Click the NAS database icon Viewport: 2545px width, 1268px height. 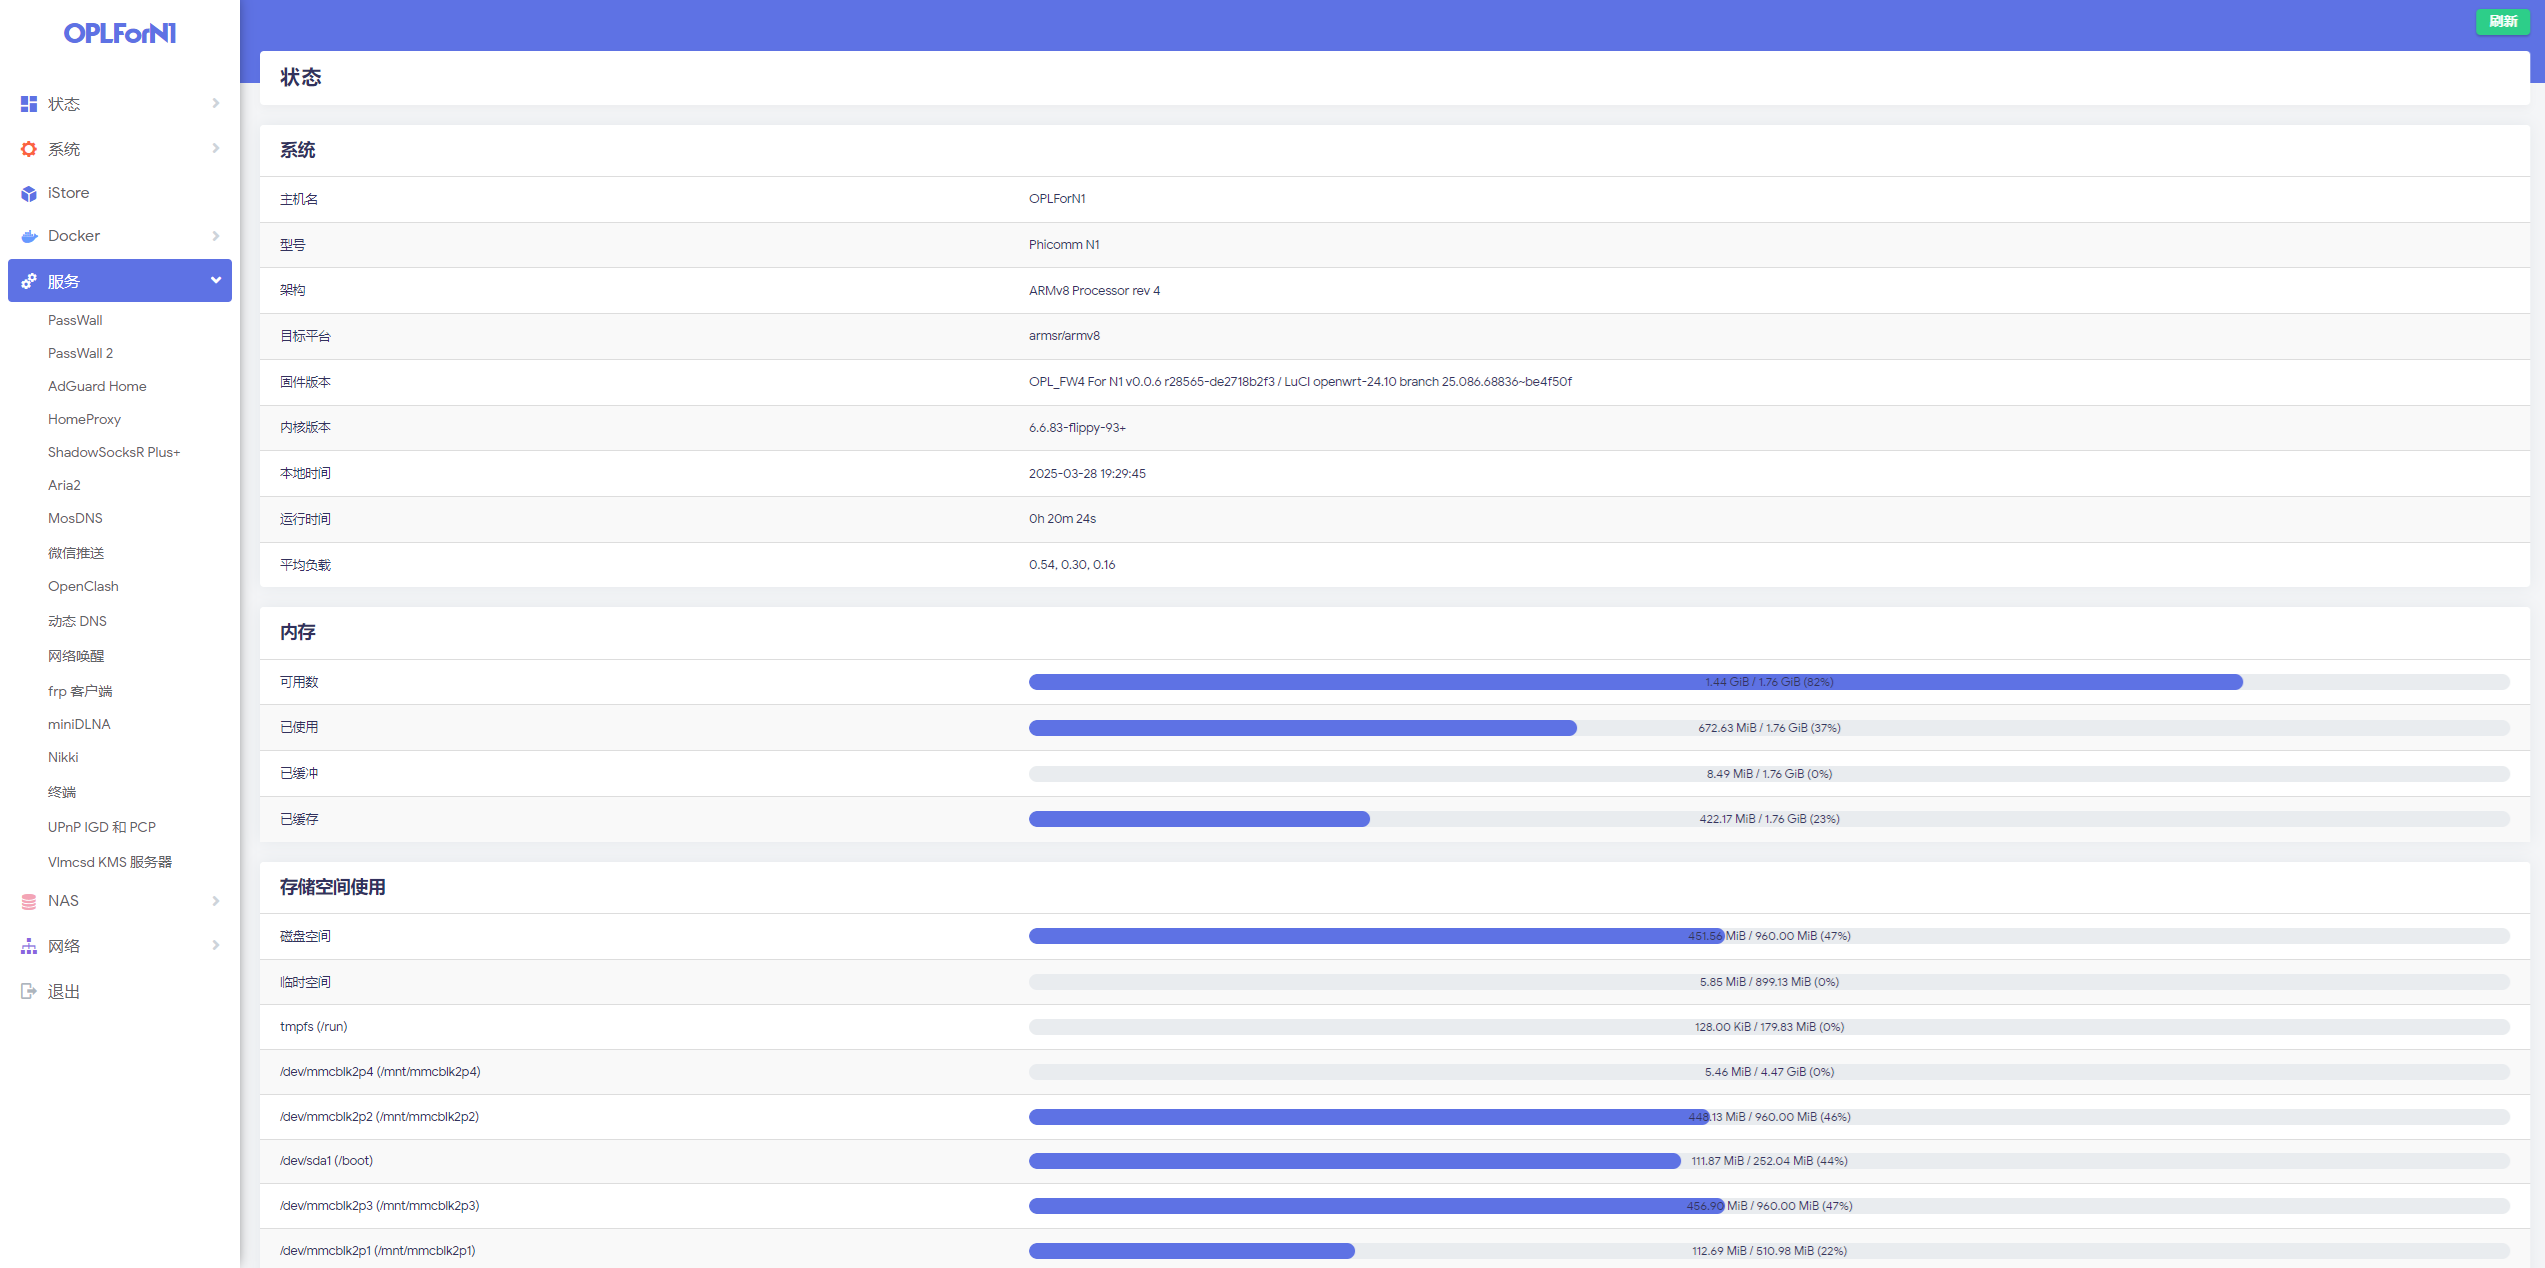coord(28,901)
